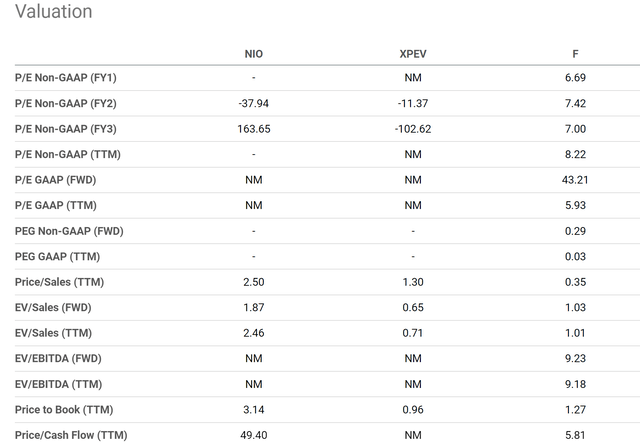Open the P/E GAAP (FWD) metric
The width and height of the screenshot is (640, 447).
[57, 180]
